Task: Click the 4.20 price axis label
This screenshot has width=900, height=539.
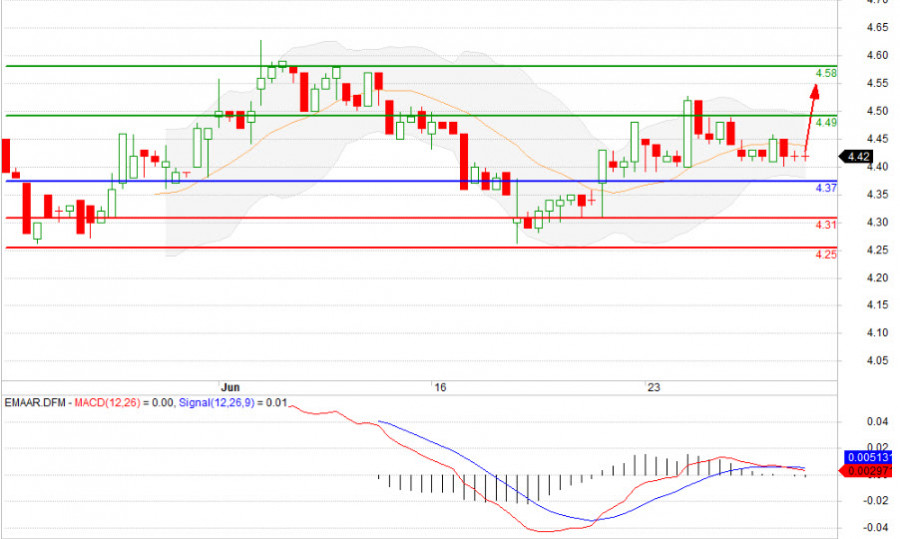Action: (x=878, y=278)
